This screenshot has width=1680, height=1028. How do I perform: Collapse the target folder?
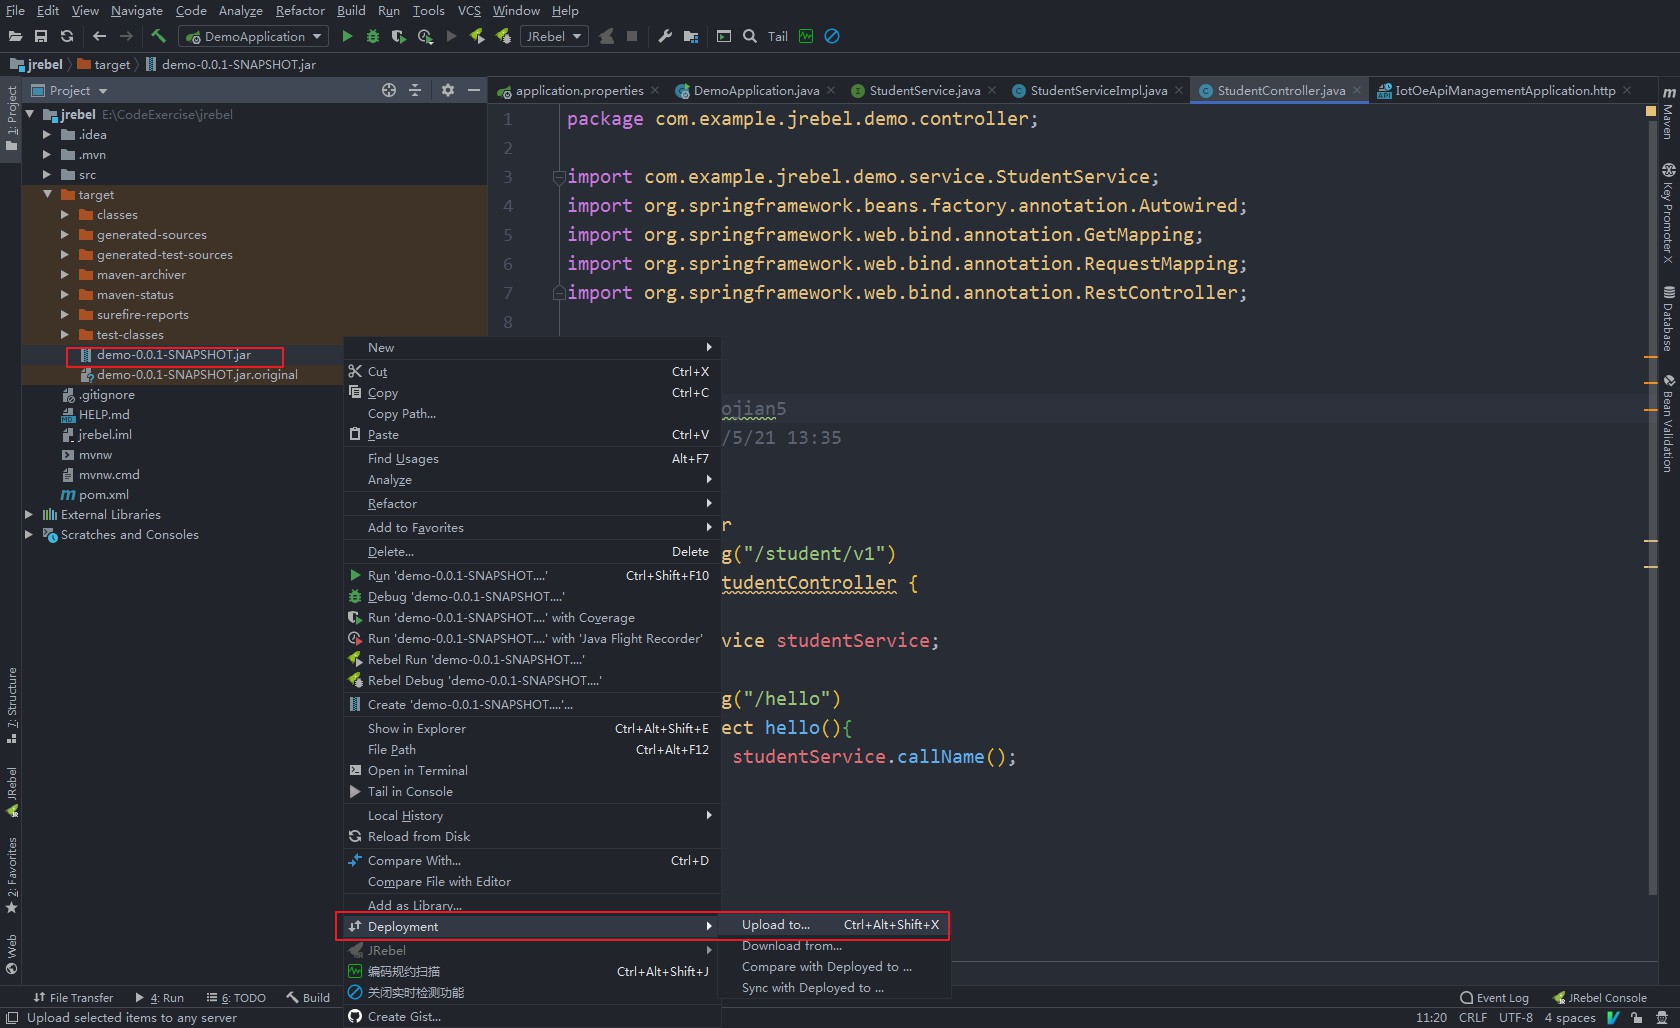47,194
